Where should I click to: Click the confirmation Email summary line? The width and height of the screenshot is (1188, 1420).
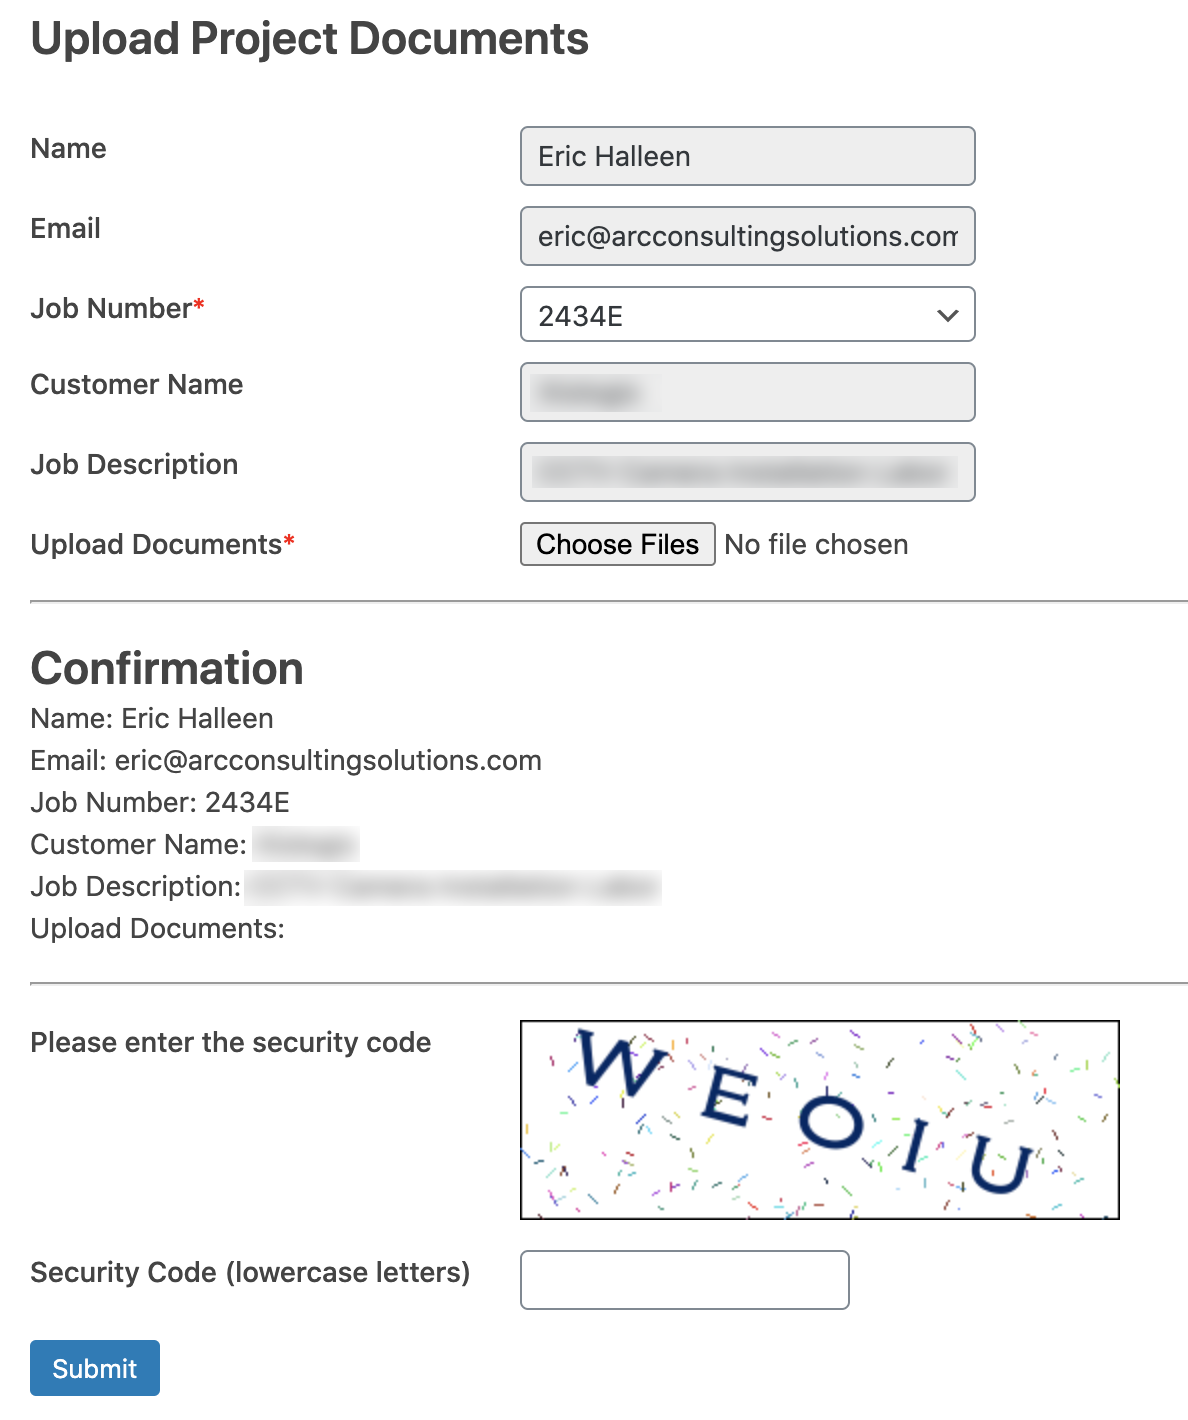pos(286,761)
